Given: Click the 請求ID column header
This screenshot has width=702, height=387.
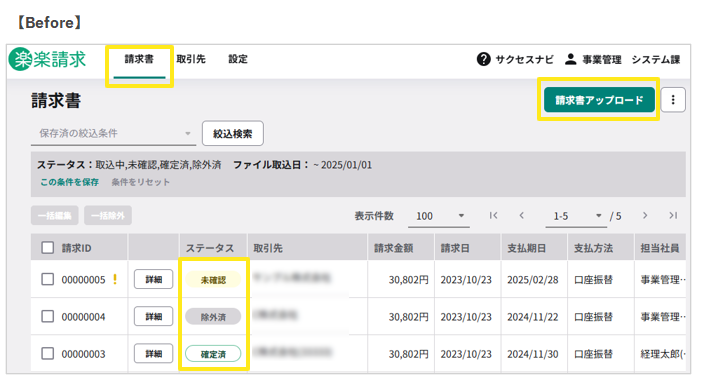Looking at the screenshot, I should point(77,248).
